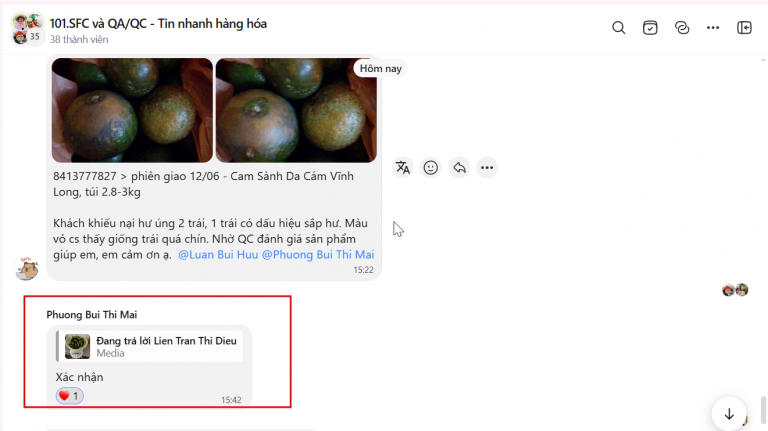Viewport: 768px width, 431px height.
Task: Select the Hôm nay date label
Action: coord(381,69)
